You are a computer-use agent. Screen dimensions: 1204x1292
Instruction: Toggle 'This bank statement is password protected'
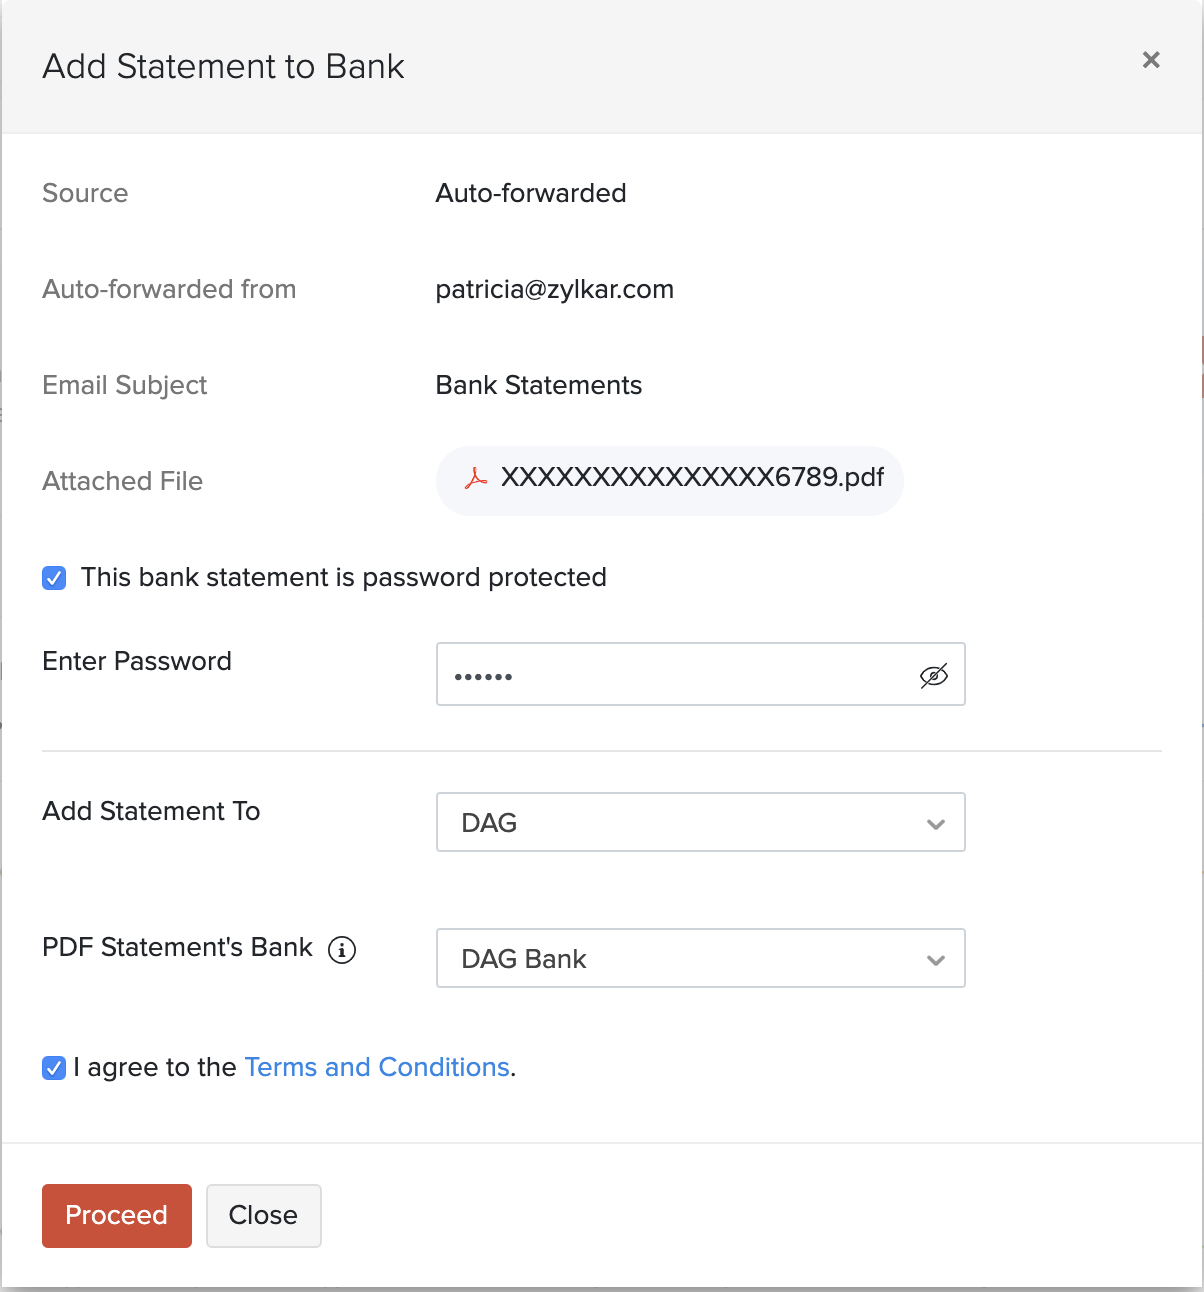click(53, 577)
